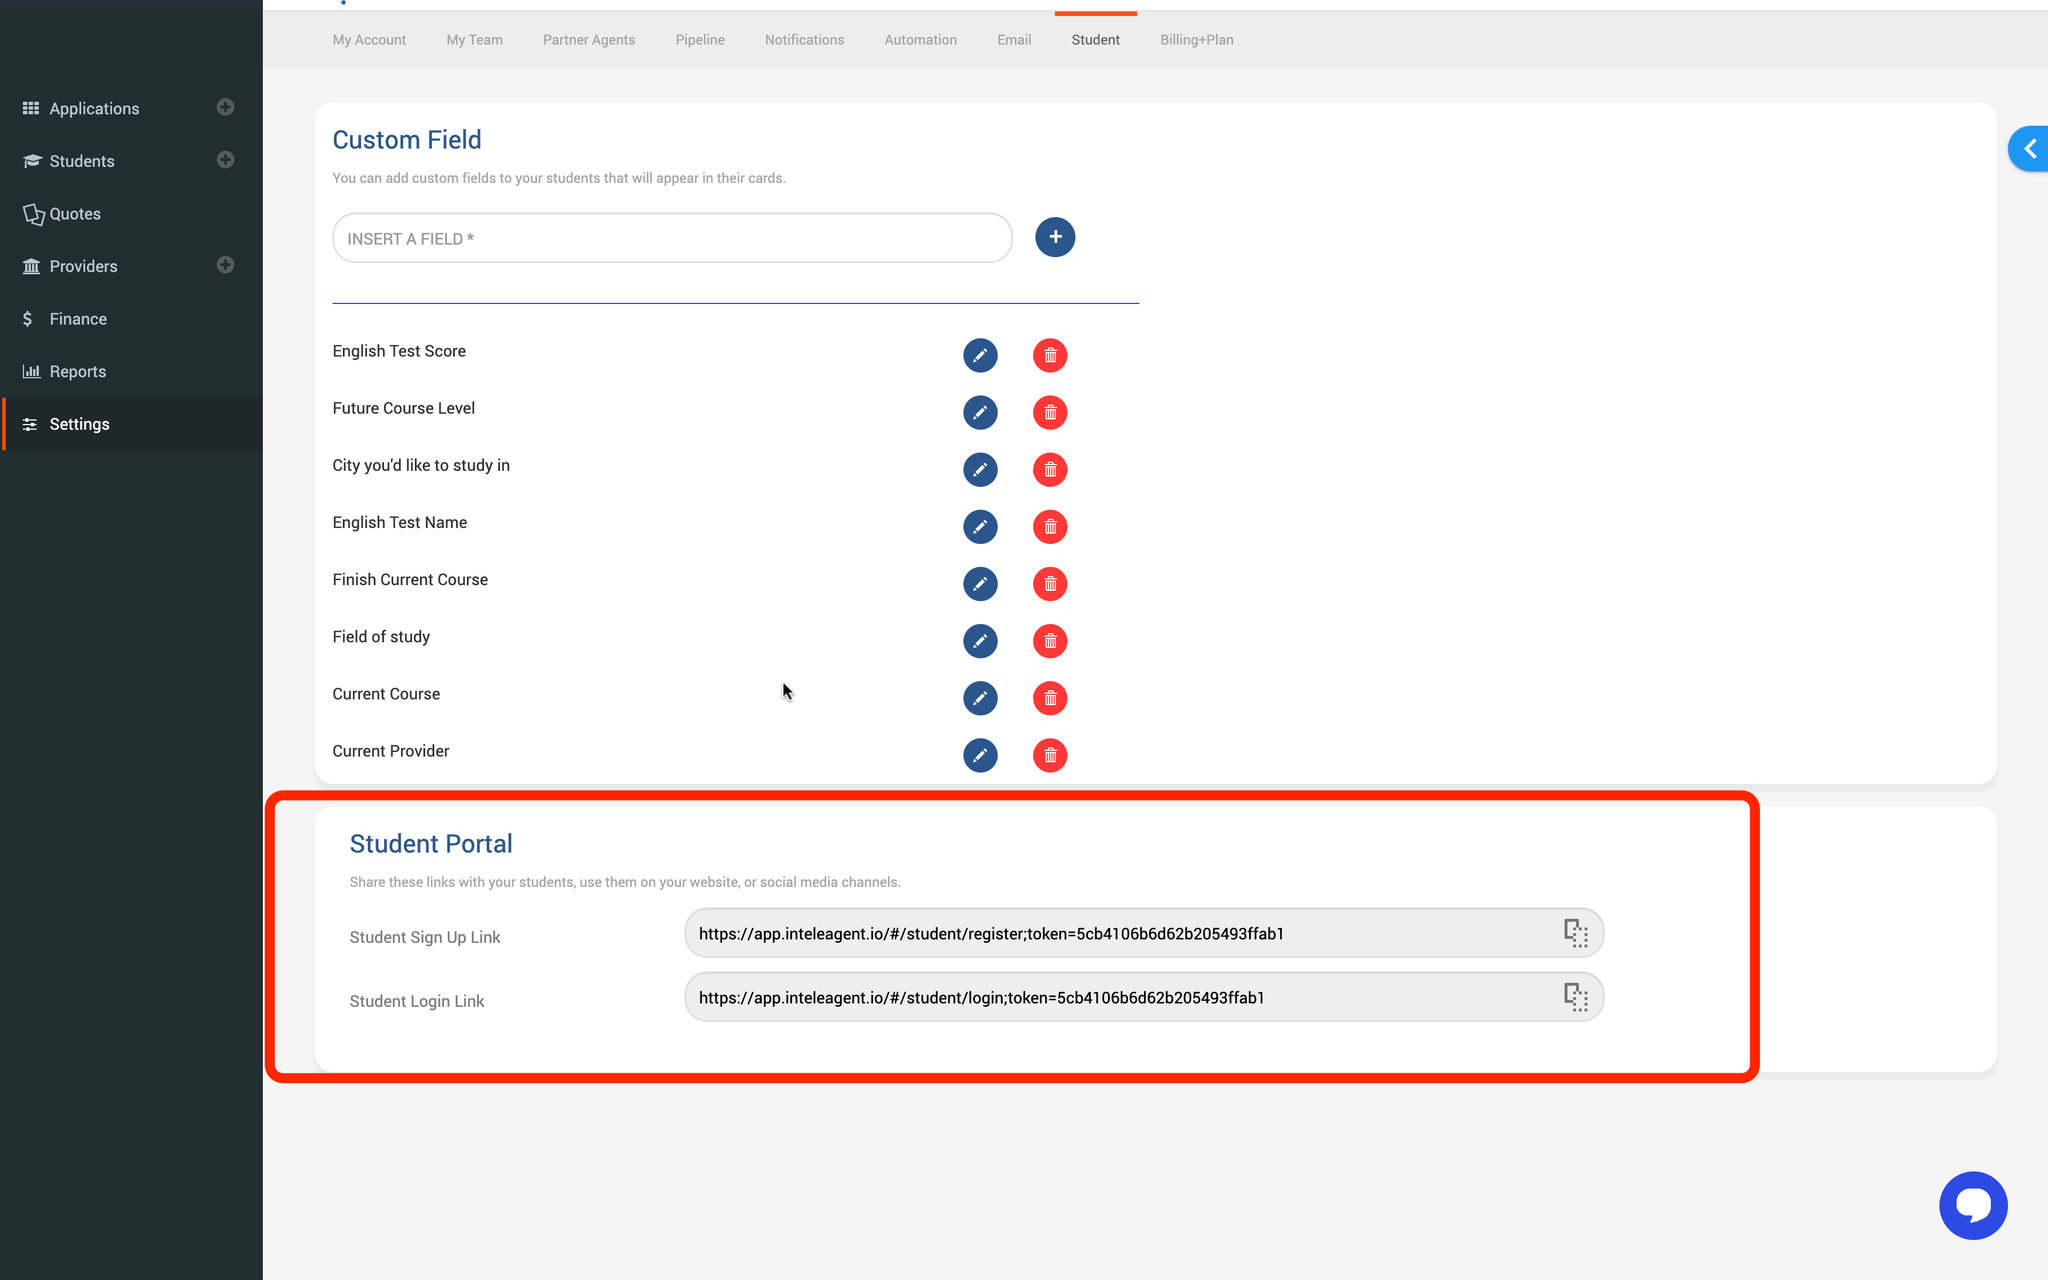Open the chat support bubble
2048x1280 pixels.
point(1973,1205)
